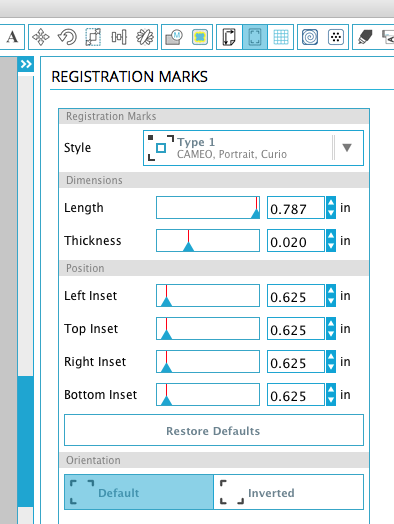Open the Offset panel yellow icon
The width and height of the screenshot is (394, 524).
200,37
